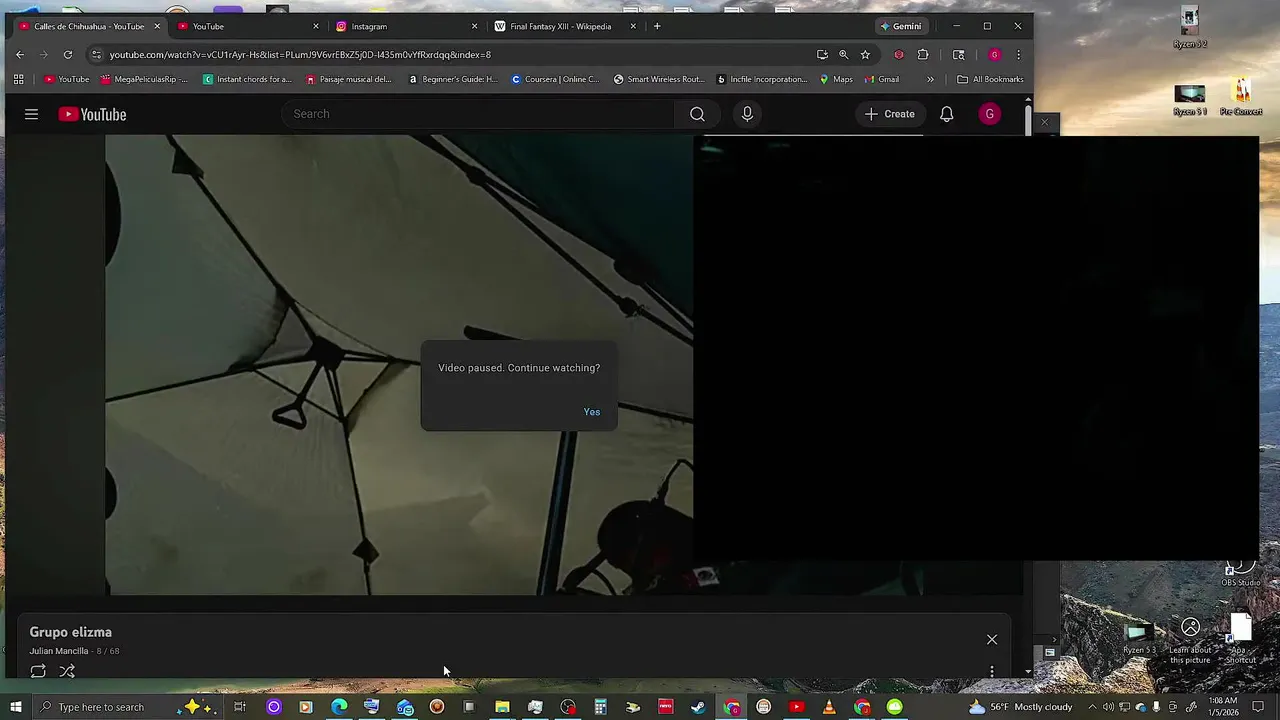Open taskbar clock showing 1:08 AM

pos(1224,707)
